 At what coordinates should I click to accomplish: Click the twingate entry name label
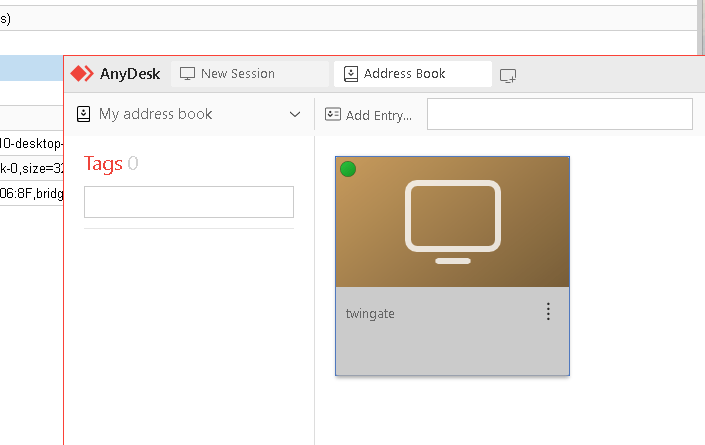[370, 313]
